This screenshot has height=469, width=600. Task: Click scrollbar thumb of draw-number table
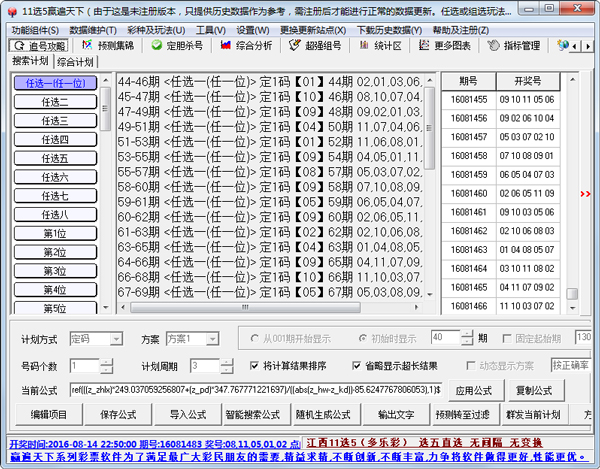pos(572,294)
